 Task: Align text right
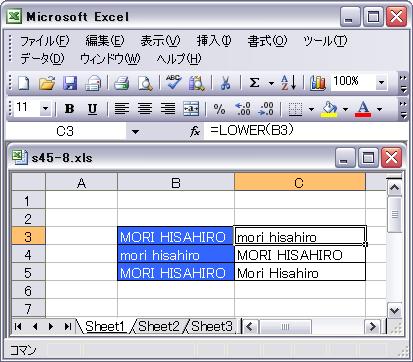coord(168,109)
